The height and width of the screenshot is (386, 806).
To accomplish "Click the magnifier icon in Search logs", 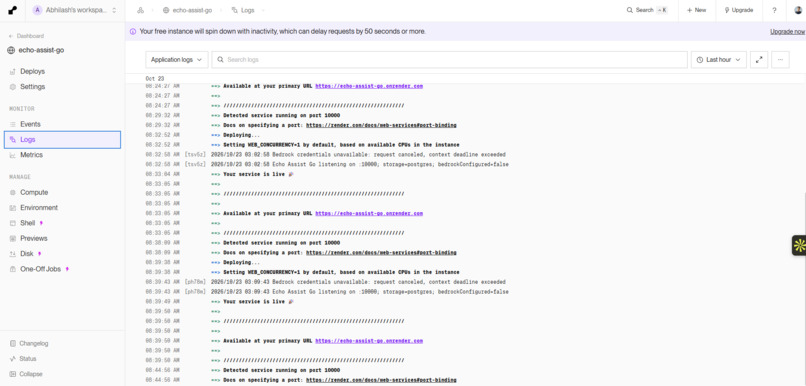I will tap(221, 60).
